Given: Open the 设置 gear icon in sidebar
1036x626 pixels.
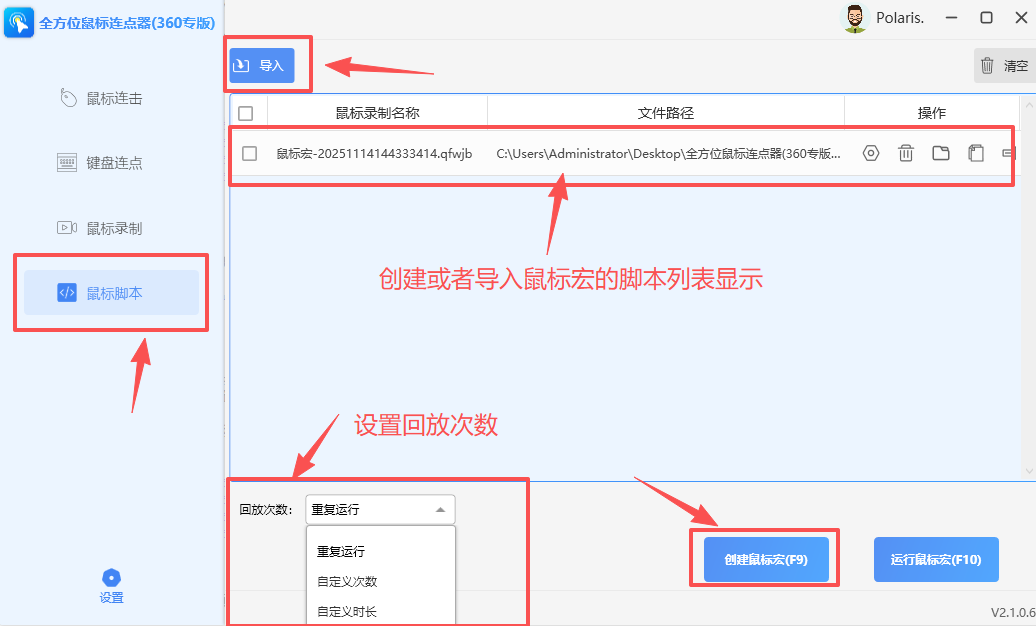Looking at the screenshot, I should point(111,579).
